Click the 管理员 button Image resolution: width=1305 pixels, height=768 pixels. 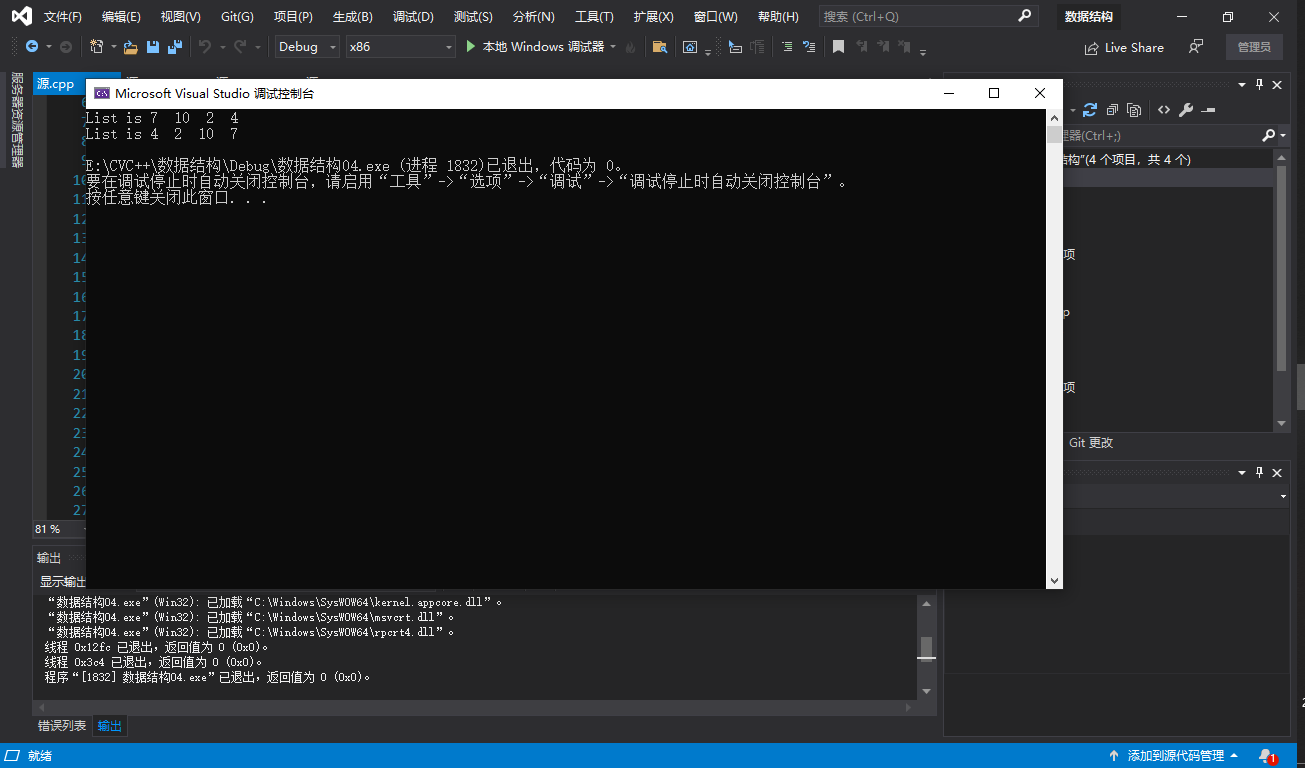1254,47
